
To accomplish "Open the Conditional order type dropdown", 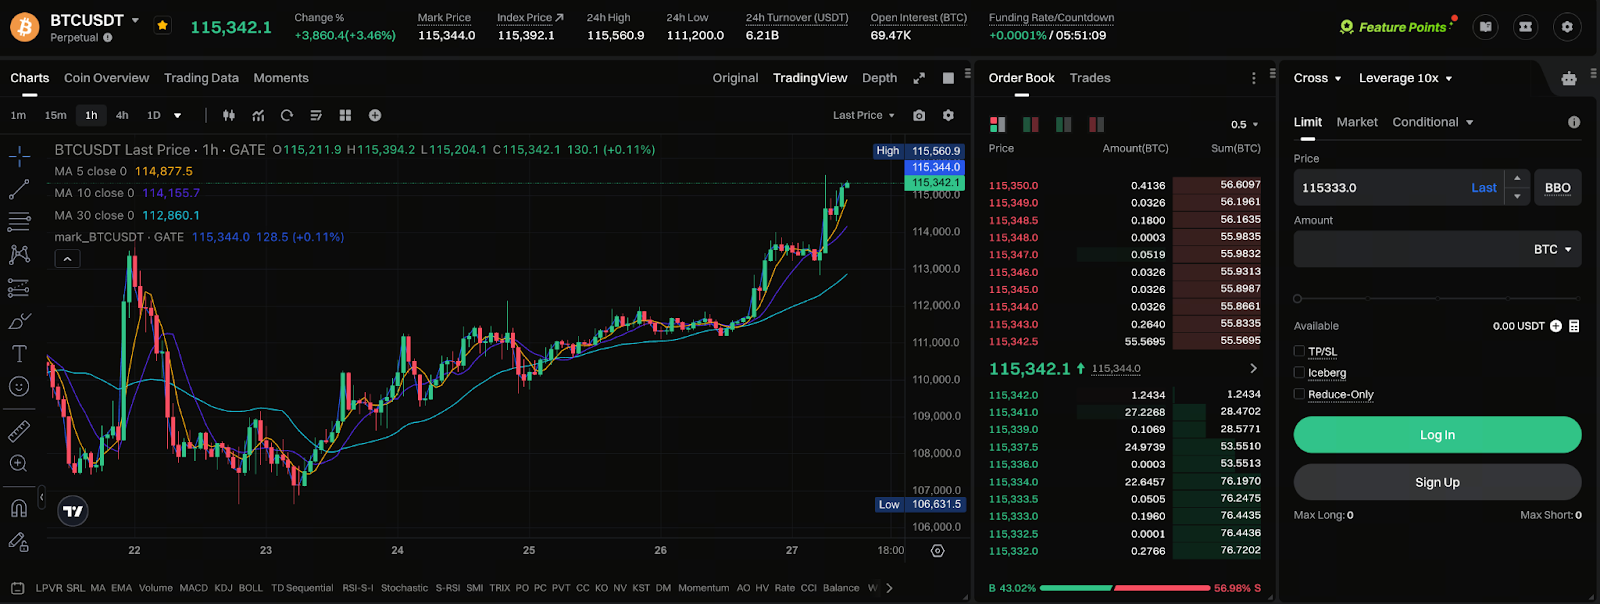I will click(x=1433, y=122).
